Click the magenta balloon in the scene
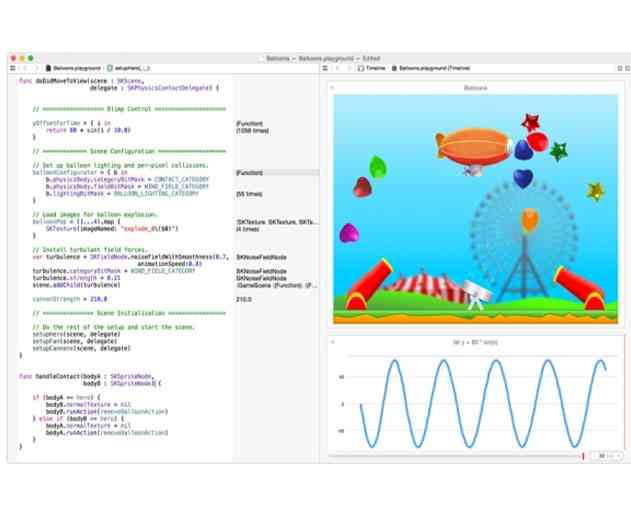Viewport: 631px width, 522px height. [x=348, y=233]
